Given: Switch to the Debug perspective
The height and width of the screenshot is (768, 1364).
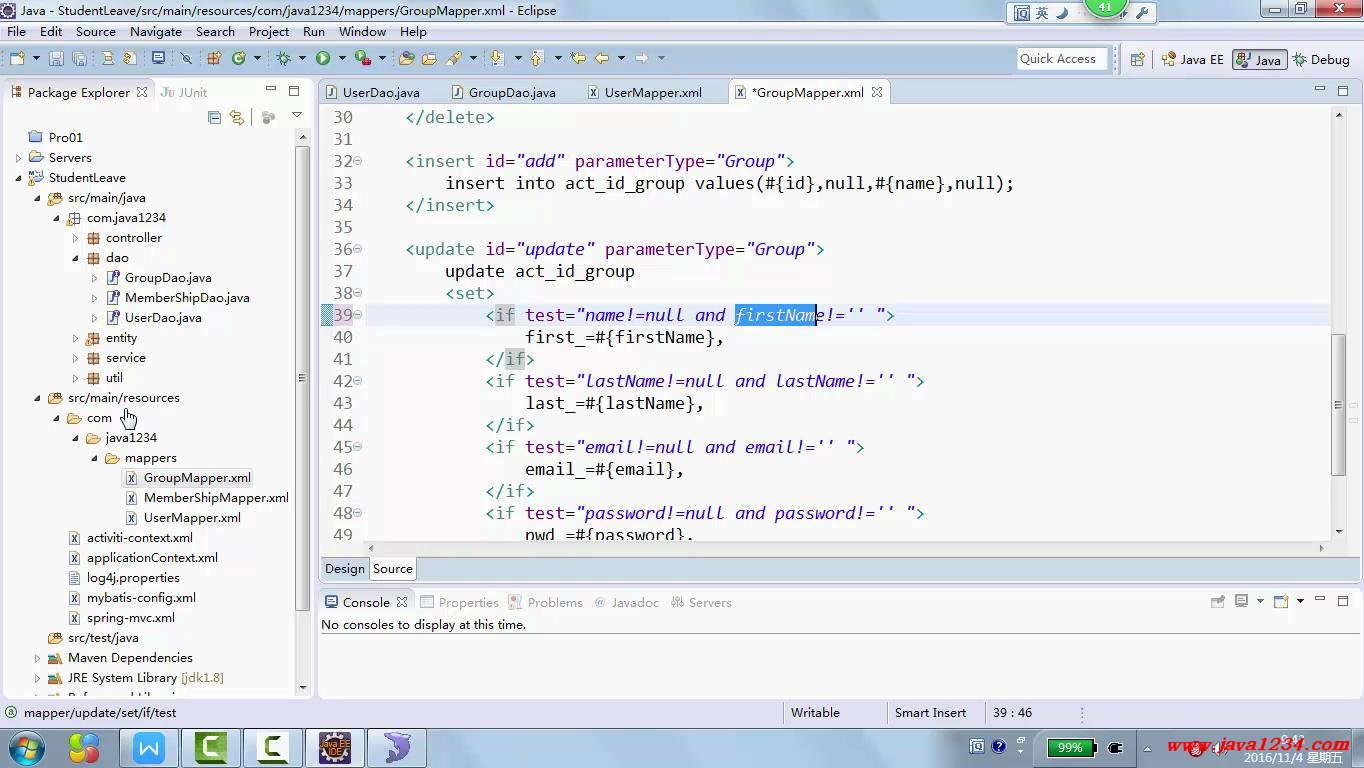Looking at the screenshot, I should (1321, 60).
